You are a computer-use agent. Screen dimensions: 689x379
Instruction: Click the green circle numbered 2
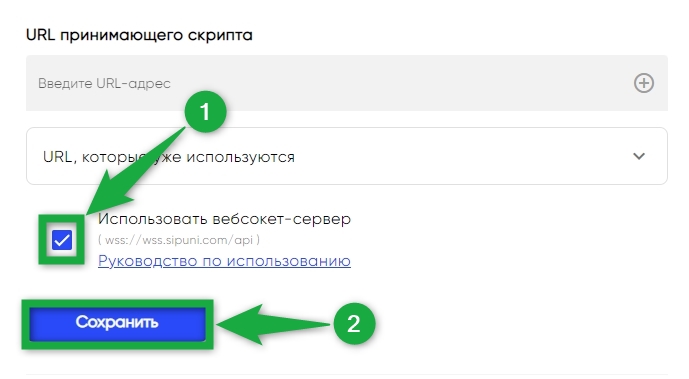point(354,324)
